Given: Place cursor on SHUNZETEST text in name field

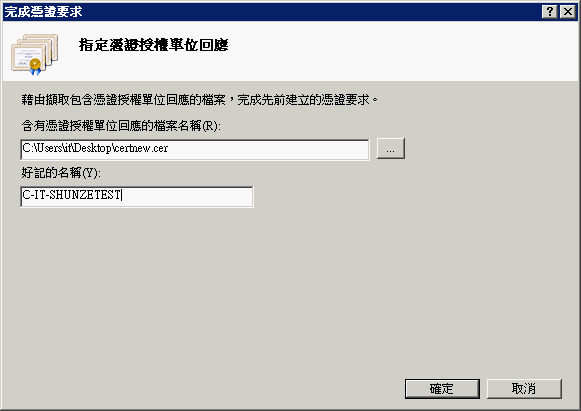Looking at the screenshot, I should (85, 195).
